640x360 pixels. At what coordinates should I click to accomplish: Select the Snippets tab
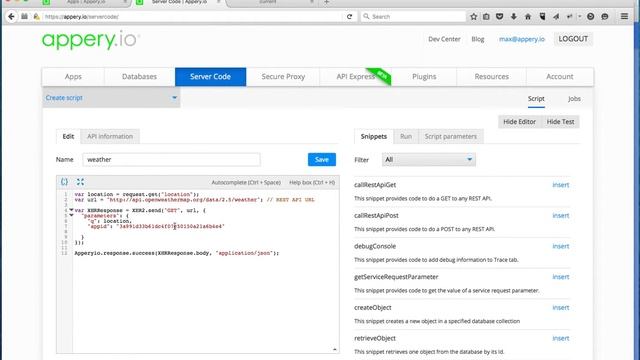coord(373,136)
